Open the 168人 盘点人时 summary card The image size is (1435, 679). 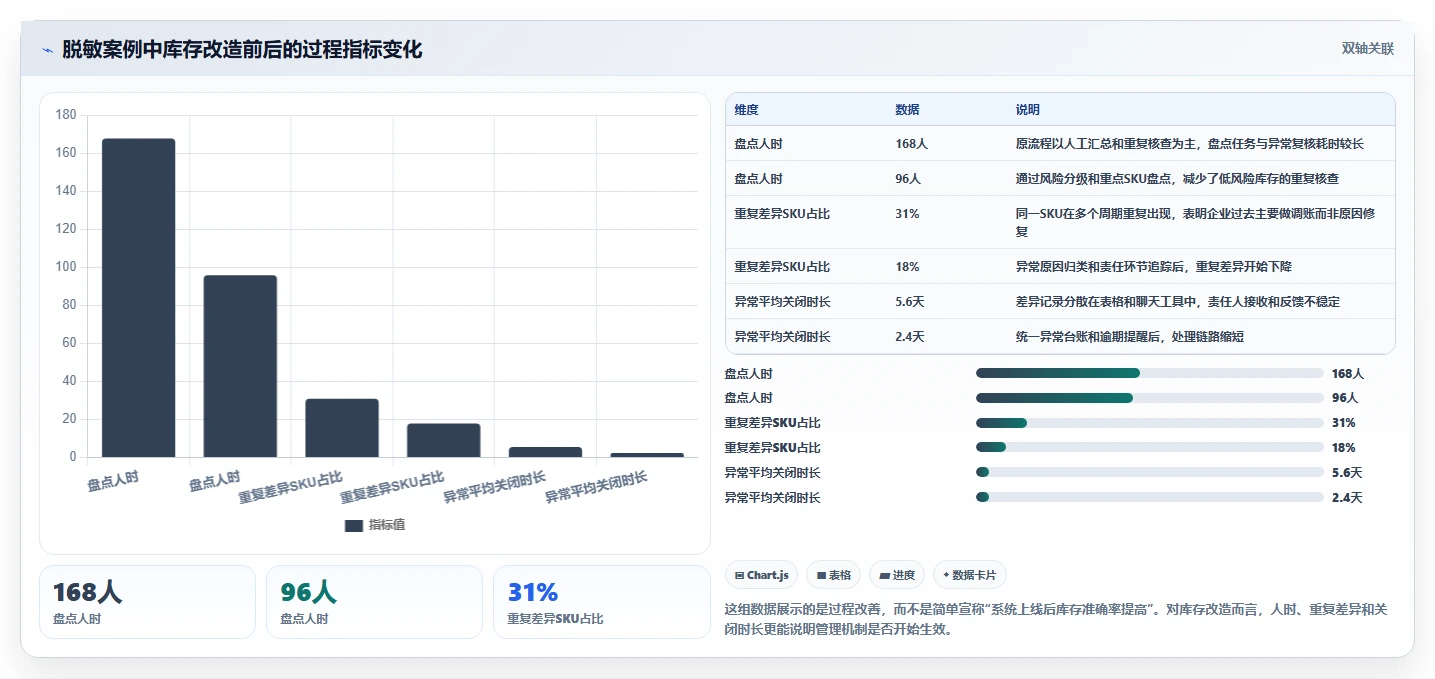147,602
